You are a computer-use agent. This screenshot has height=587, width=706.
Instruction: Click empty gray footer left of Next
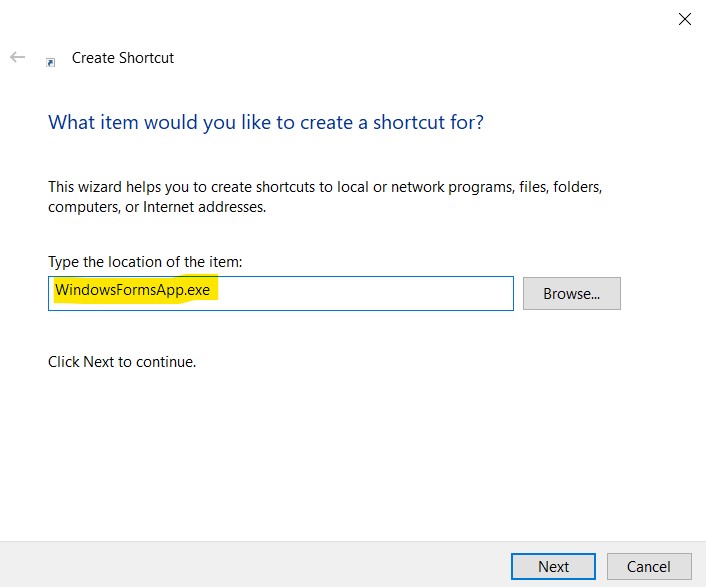pos(250,565)
